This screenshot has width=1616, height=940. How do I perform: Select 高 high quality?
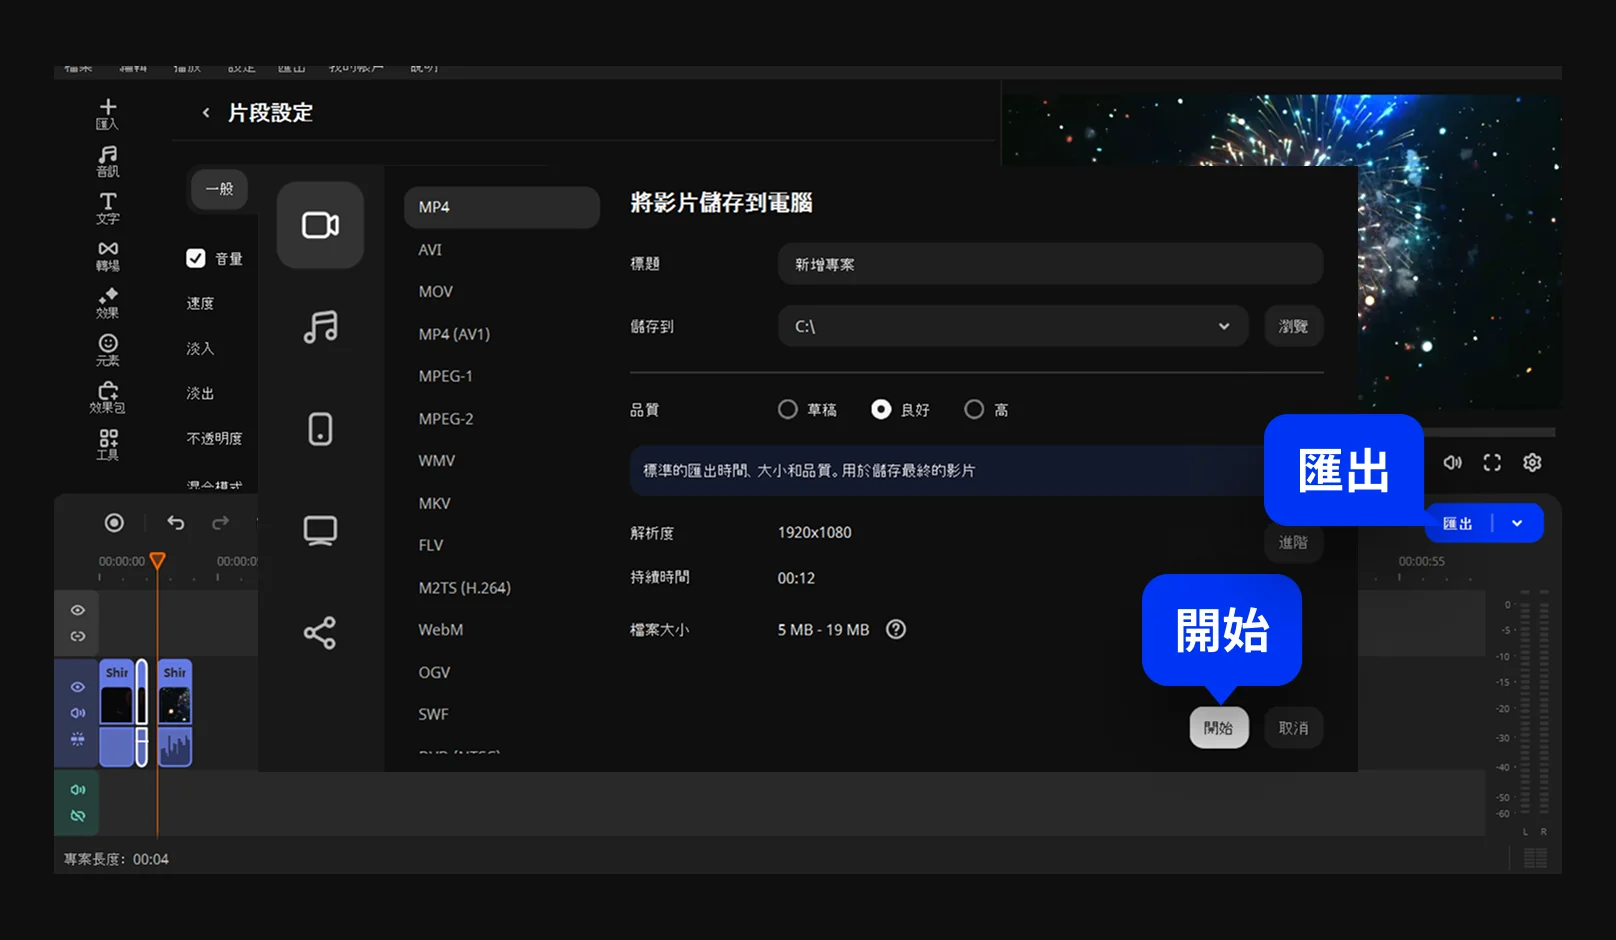[x=974, y=409]
